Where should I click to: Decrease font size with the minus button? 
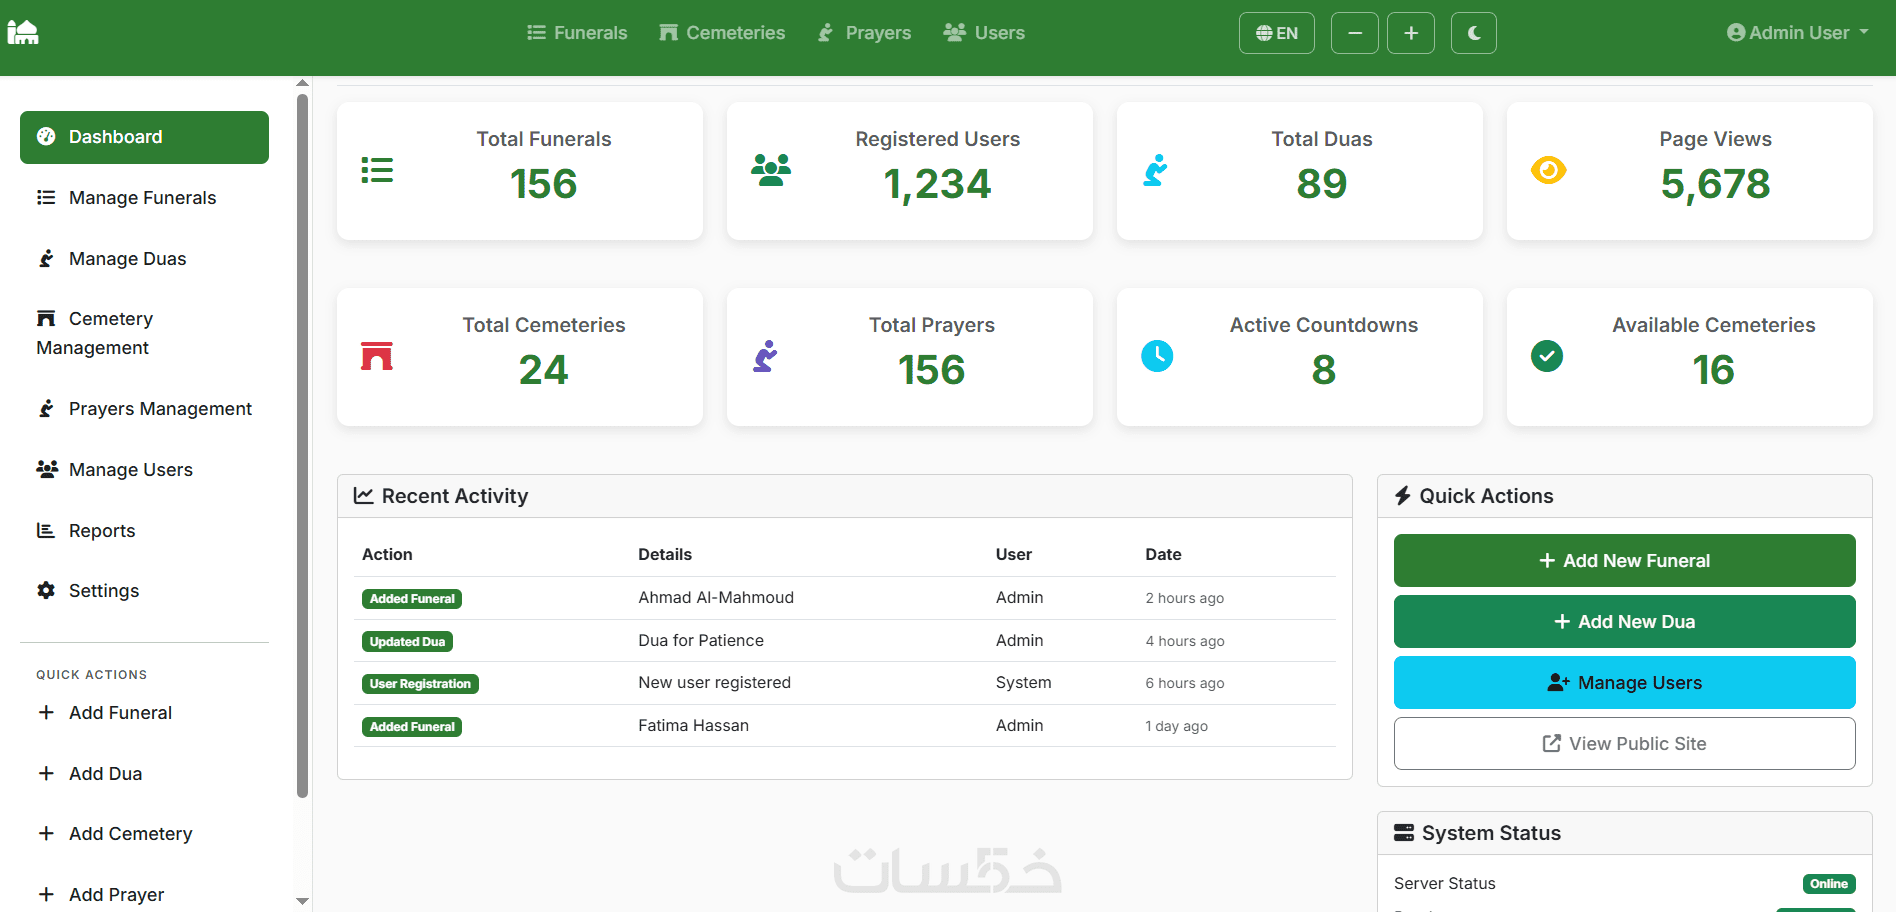pyautogui.click(x=1355, y=33)
